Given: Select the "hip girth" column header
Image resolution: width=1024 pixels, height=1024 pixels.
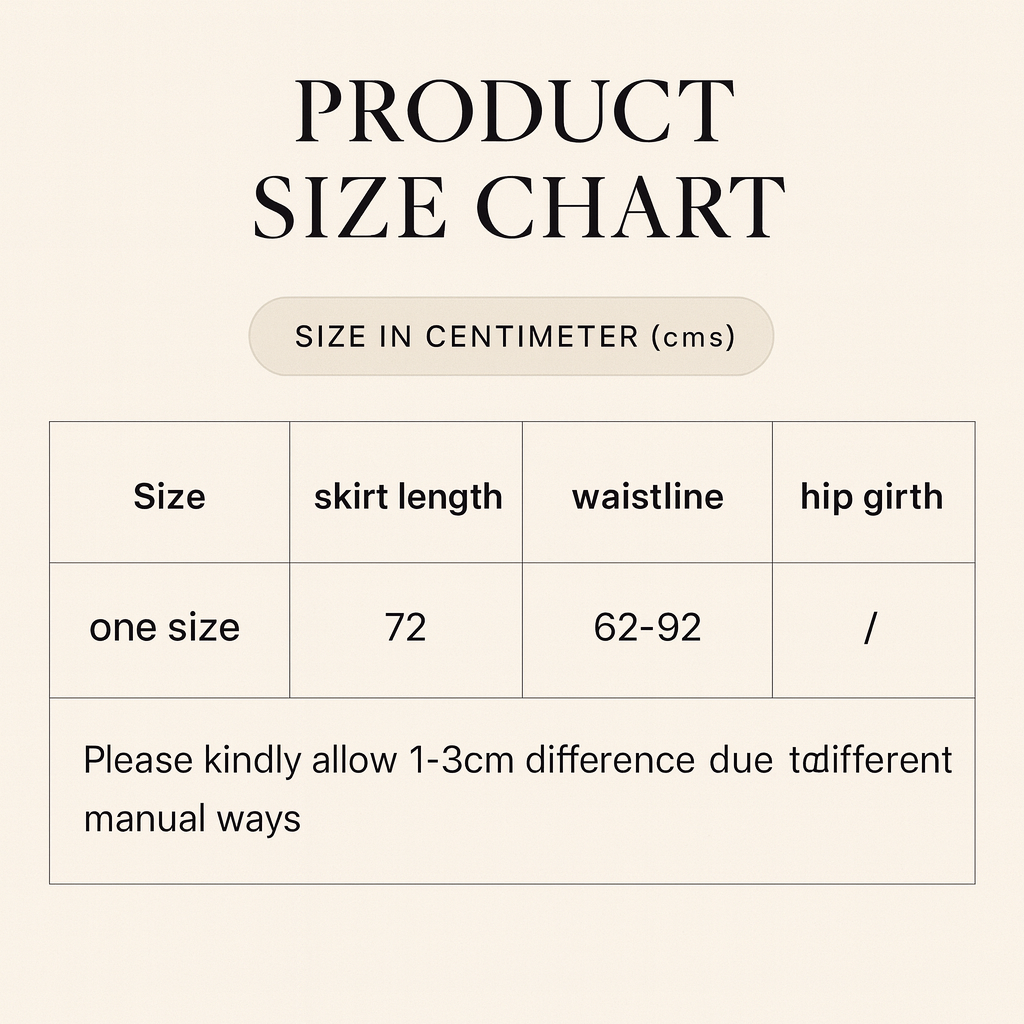Looking at the screenshot, I should tap(871, 496).
